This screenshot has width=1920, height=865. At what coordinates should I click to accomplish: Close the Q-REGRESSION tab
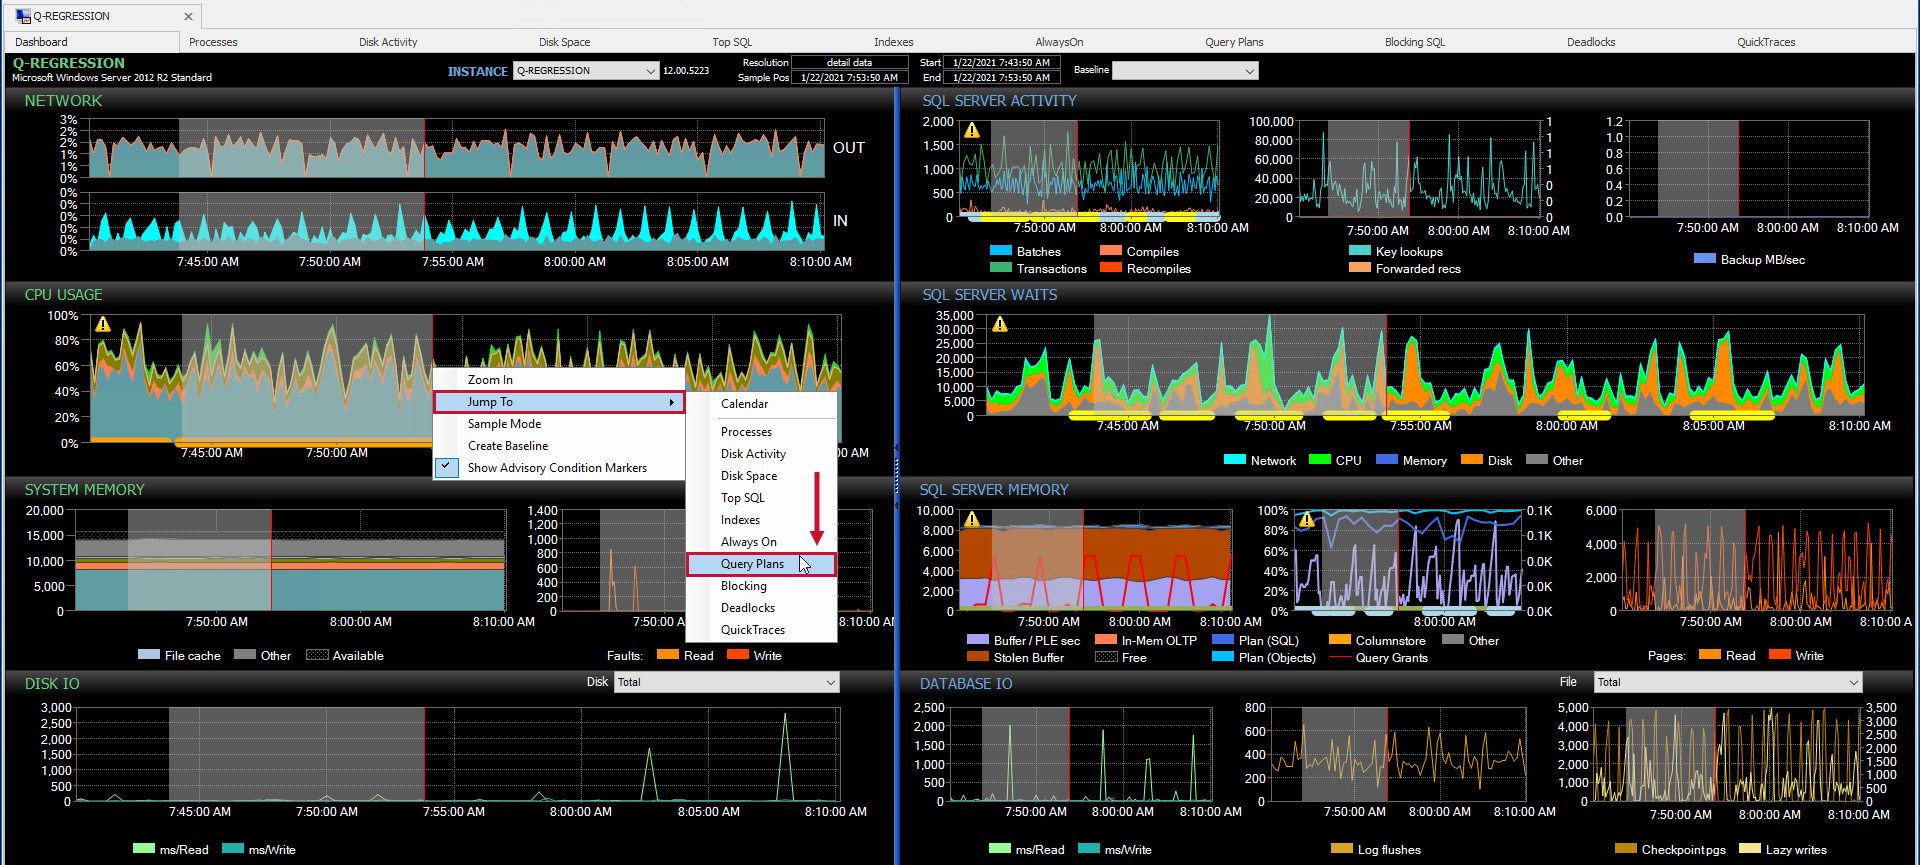[x=188, y=16]
